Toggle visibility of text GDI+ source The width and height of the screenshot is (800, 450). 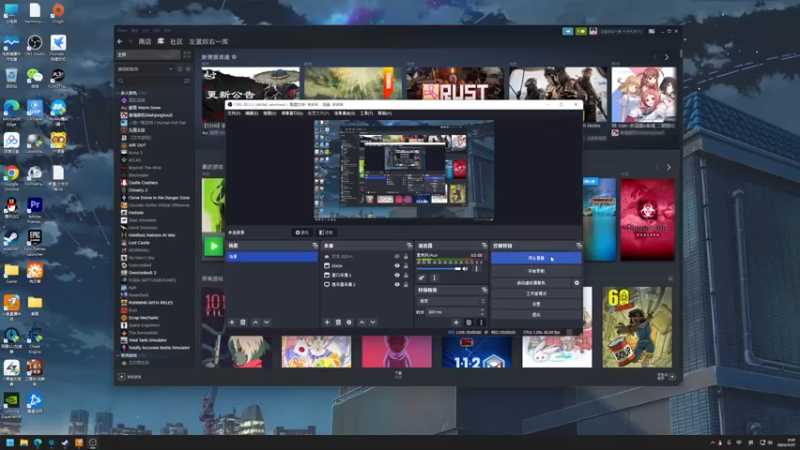pos(397,257)
